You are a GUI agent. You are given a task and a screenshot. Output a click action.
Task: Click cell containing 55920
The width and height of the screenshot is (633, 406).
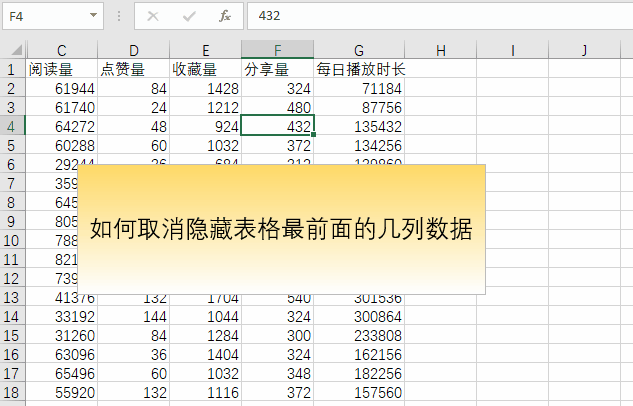tap(62, 392)
